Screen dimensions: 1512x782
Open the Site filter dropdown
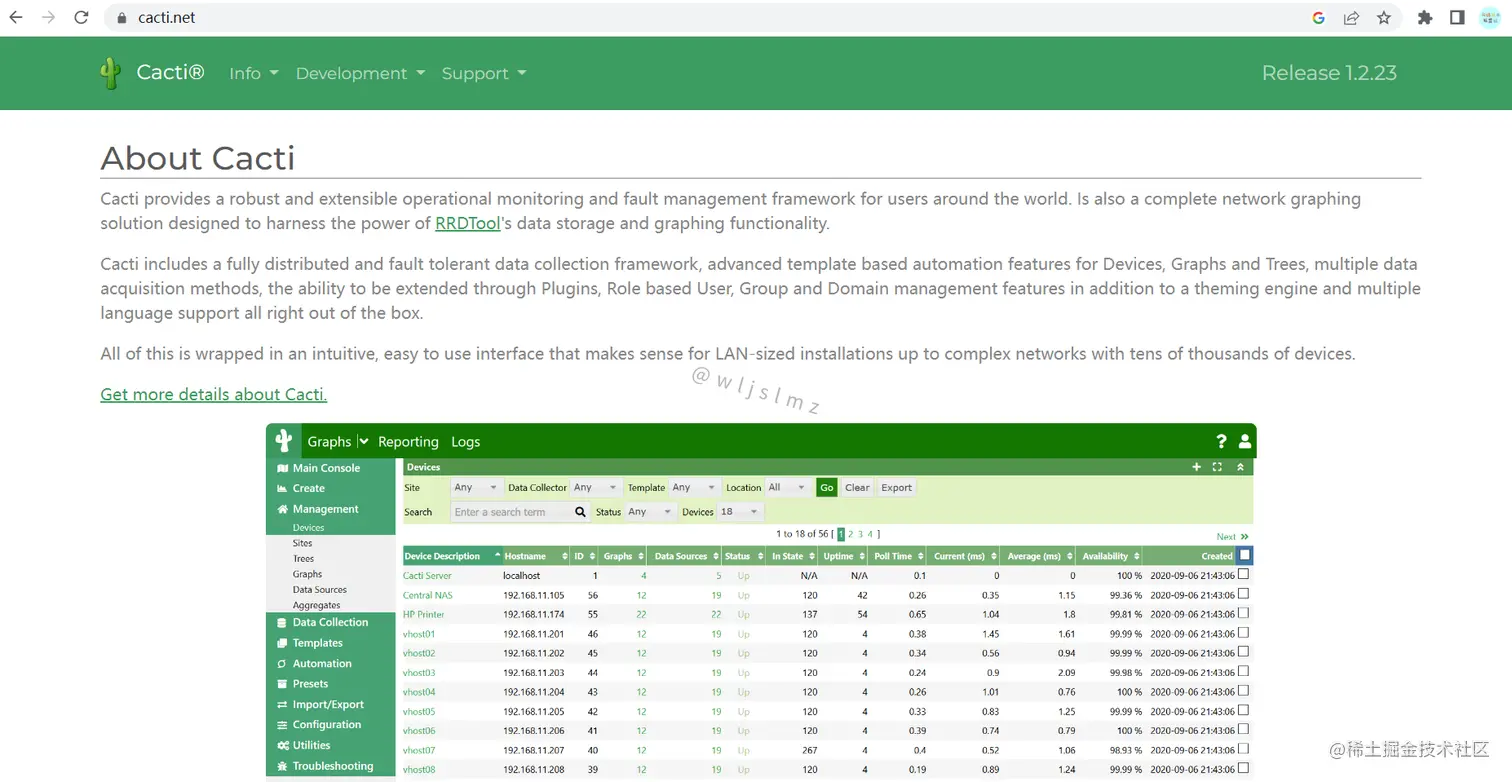475,487
